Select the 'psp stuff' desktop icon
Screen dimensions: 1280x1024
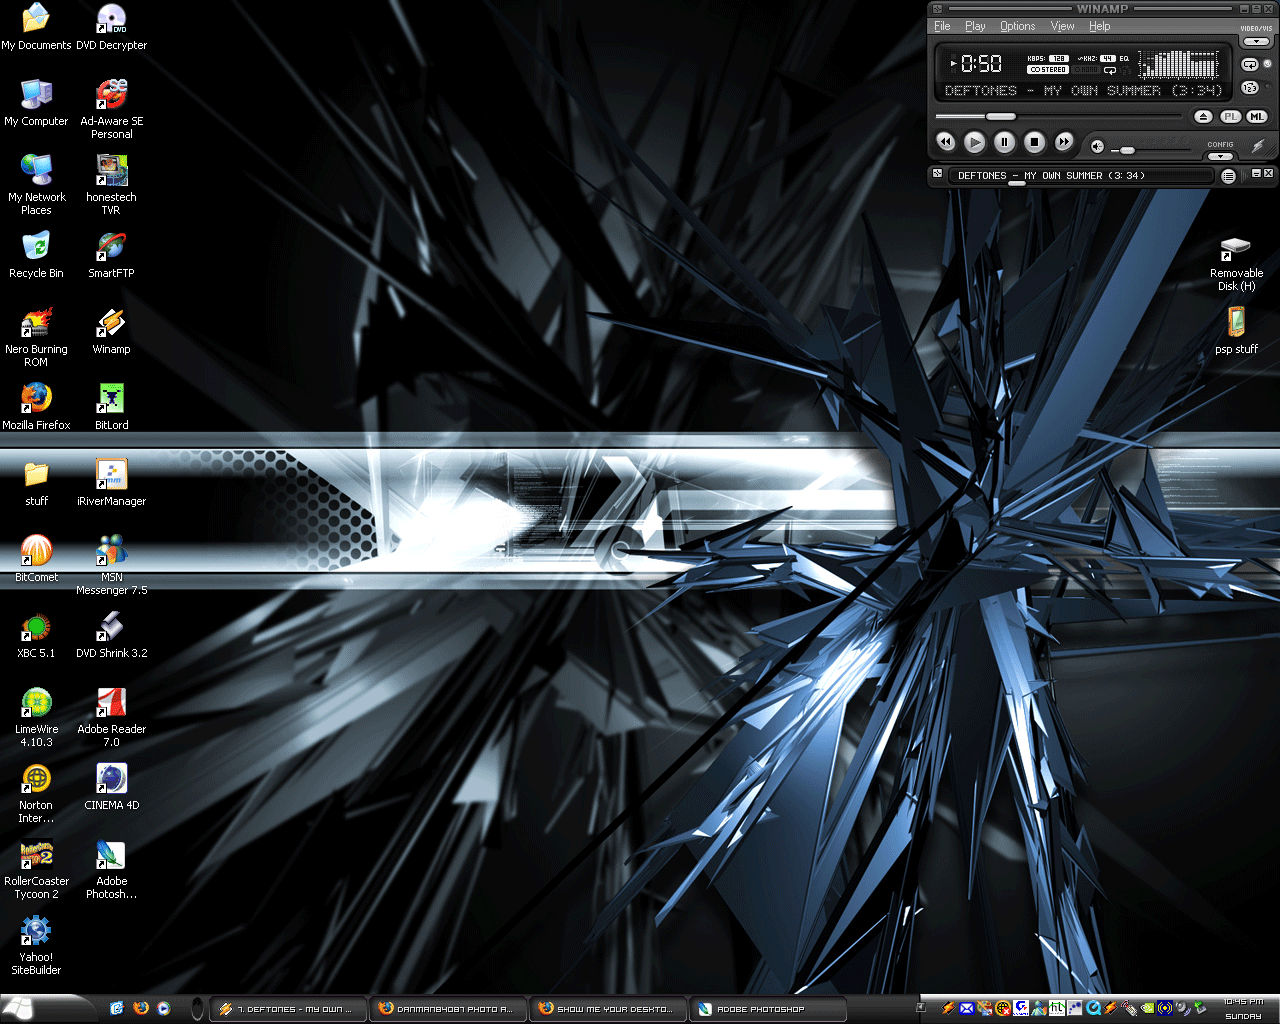(1236, 331)
